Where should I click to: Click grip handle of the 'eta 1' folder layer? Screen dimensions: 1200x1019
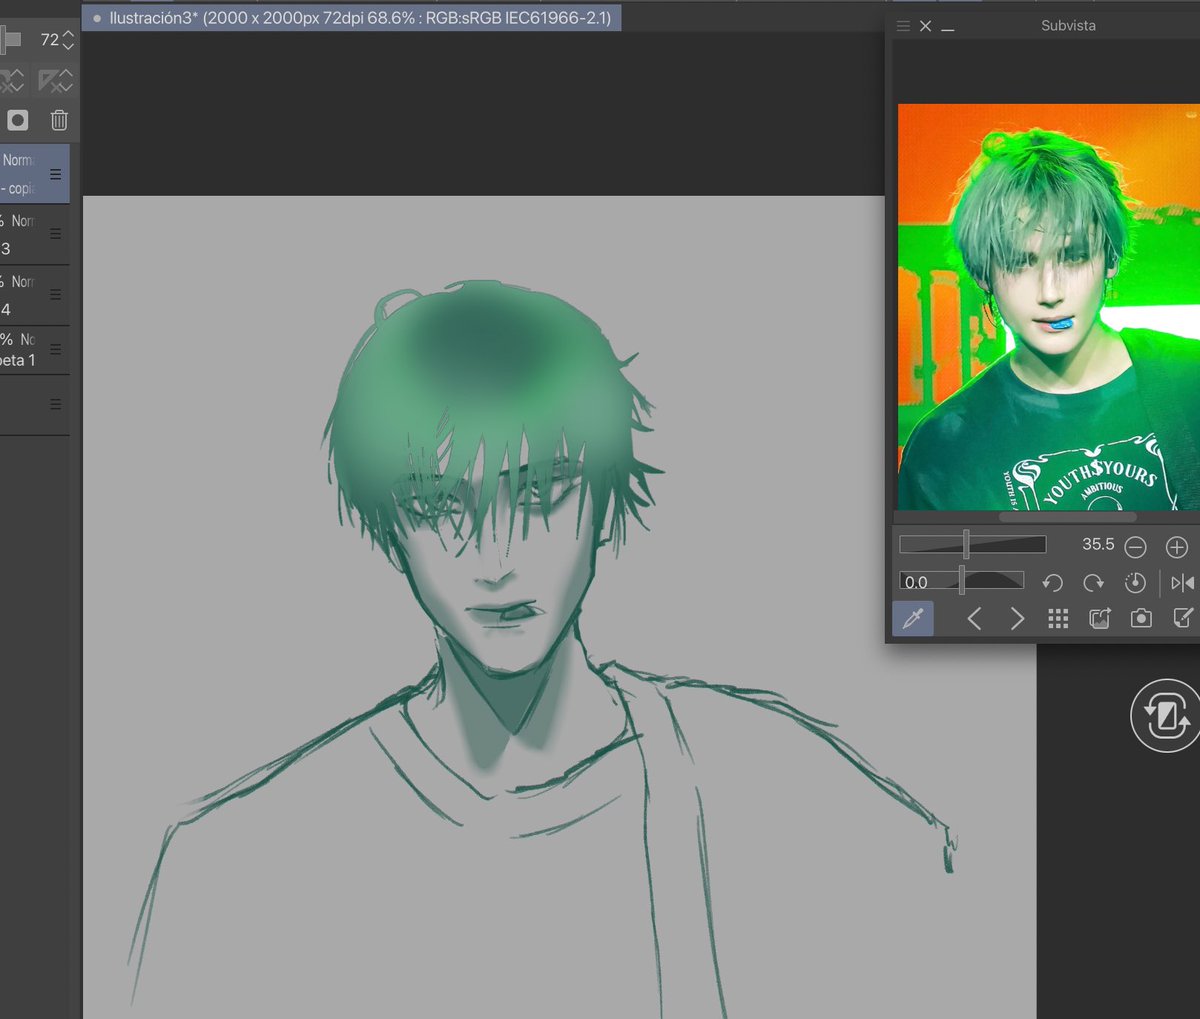coord(56,349)
